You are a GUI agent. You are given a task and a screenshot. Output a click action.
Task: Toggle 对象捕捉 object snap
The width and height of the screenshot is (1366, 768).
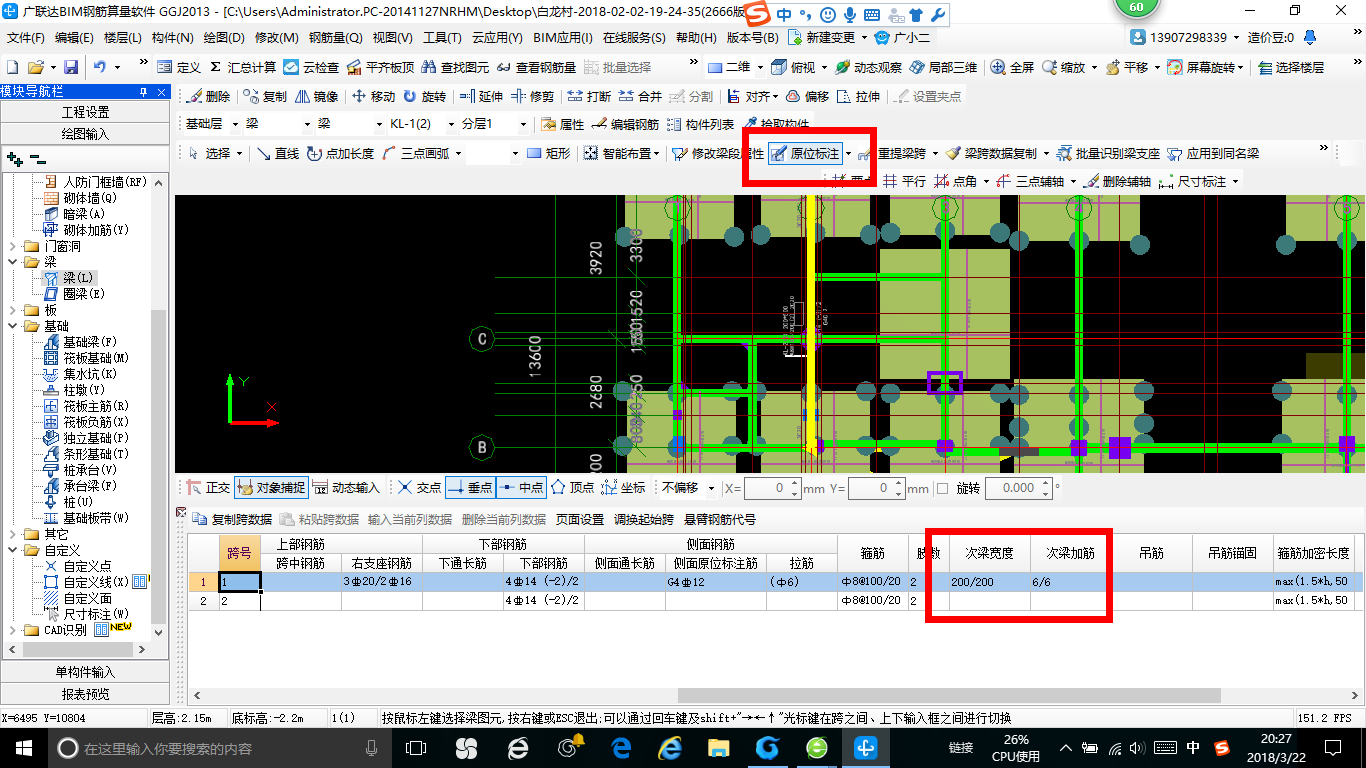(270, 488)
